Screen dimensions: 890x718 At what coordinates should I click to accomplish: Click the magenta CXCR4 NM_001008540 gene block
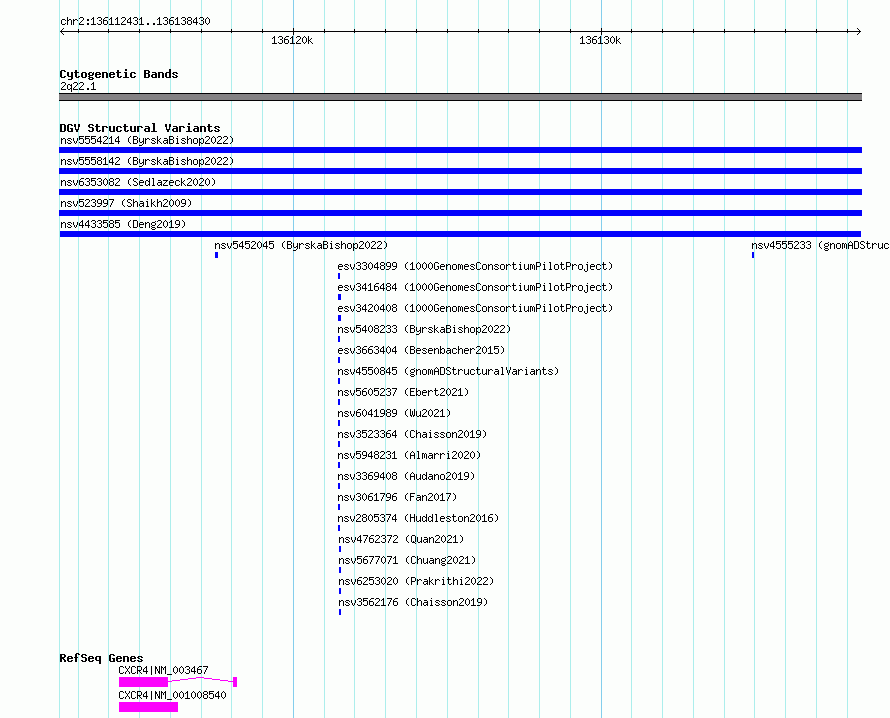[x=148, y=707]
